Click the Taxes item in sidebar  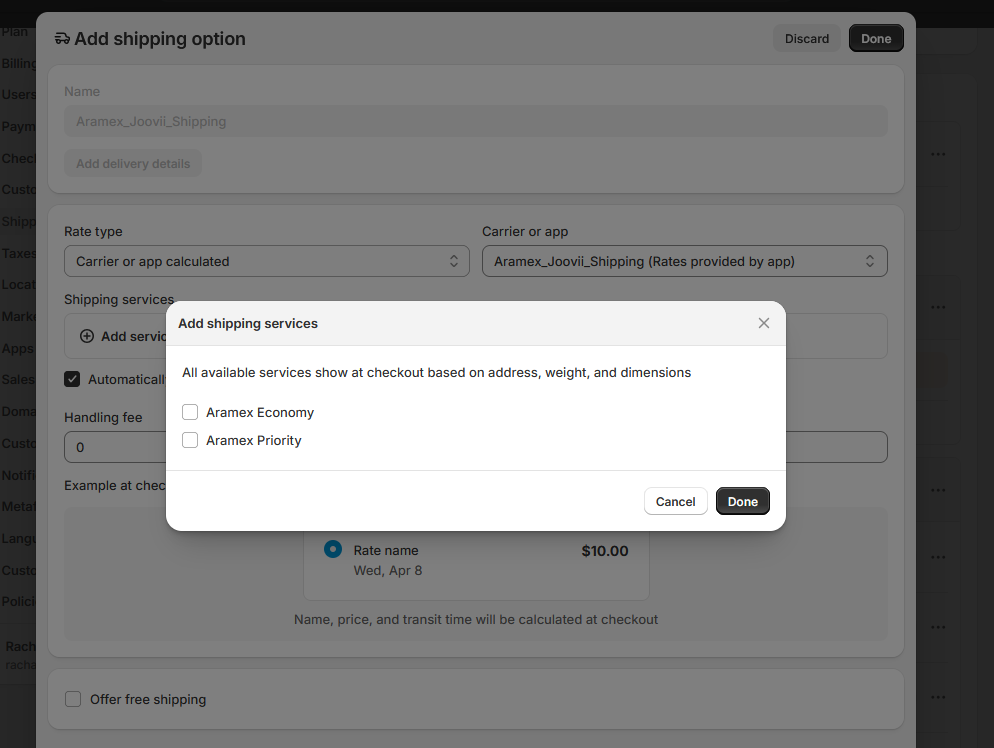pos(18,254)
